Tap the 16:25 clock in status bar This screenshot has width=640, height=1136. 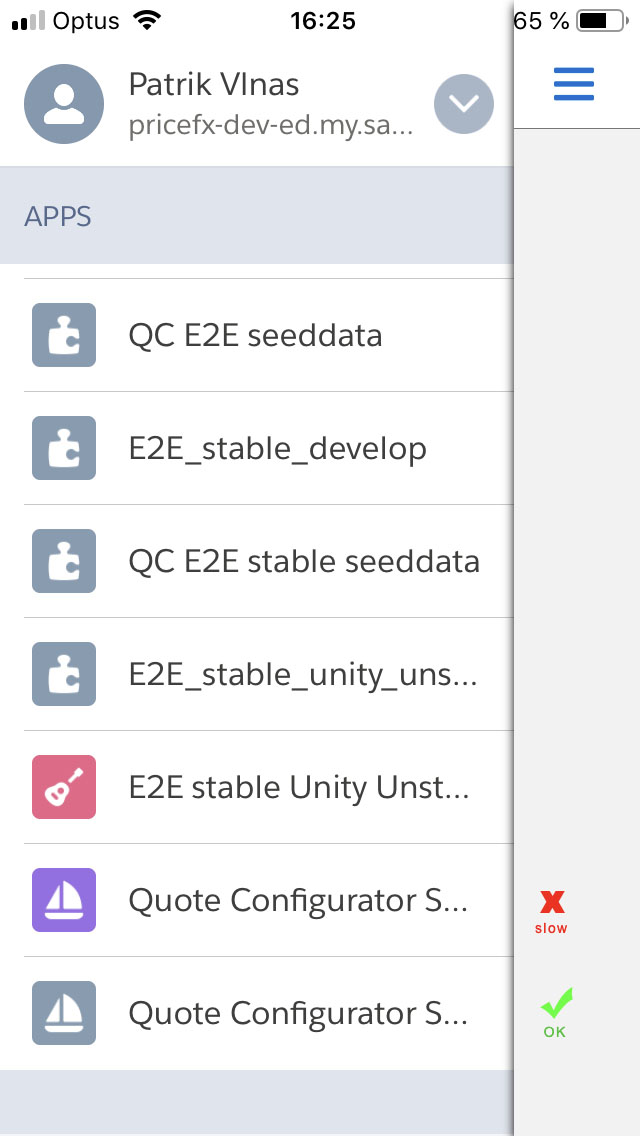tap(320, 20)
